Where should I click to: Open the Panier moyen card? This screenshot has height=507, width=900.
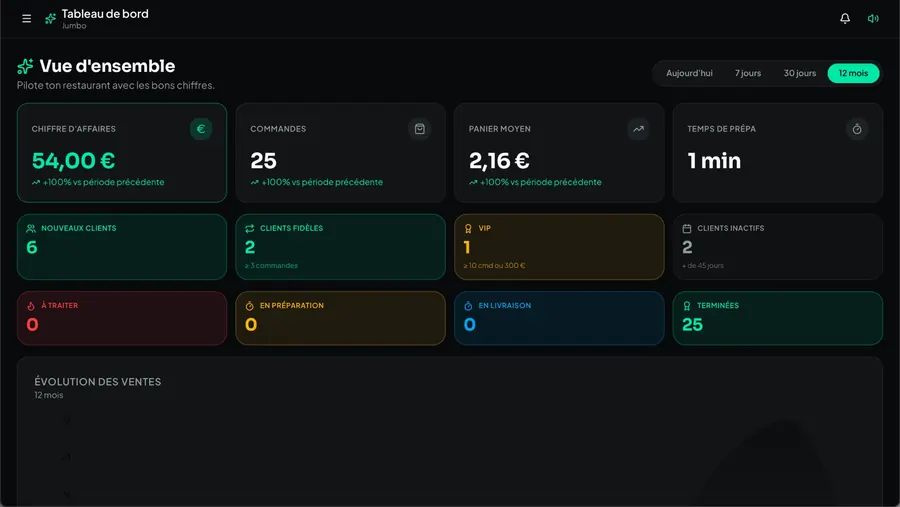pos(559,153)
